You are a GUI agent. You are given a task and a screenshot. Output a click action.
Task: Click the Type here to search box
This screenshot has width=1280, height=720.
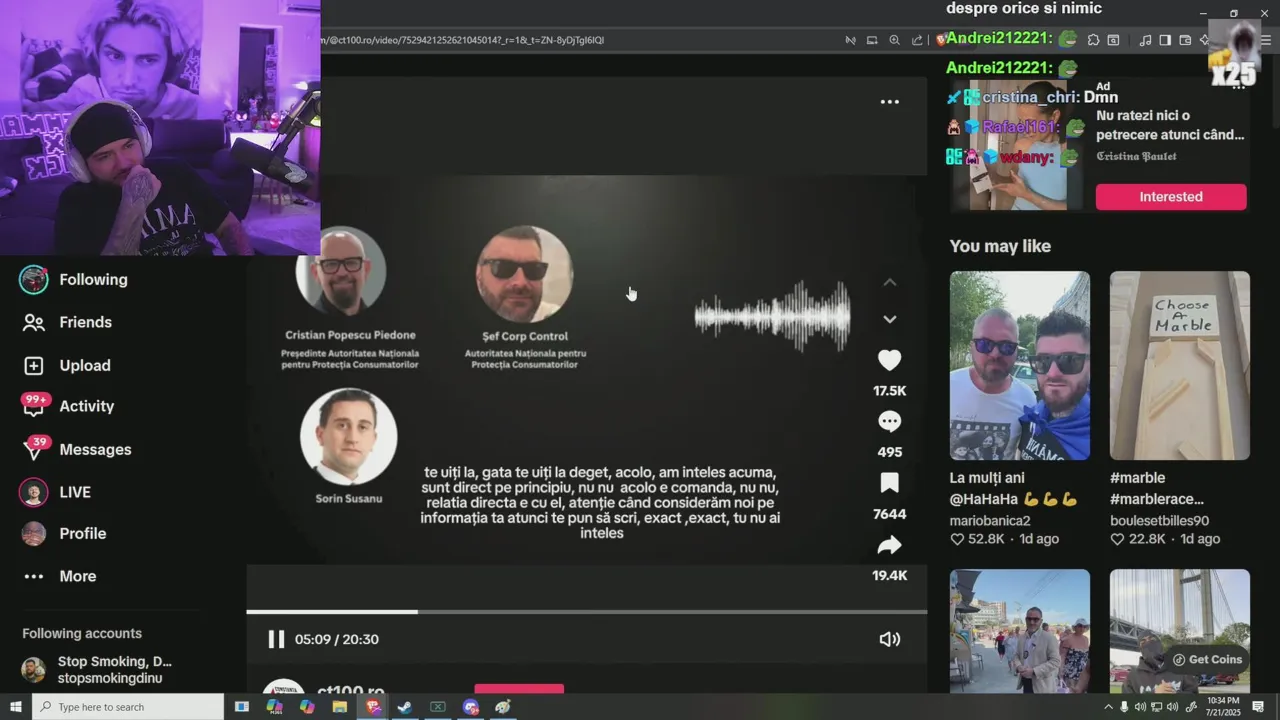(128, 707)
